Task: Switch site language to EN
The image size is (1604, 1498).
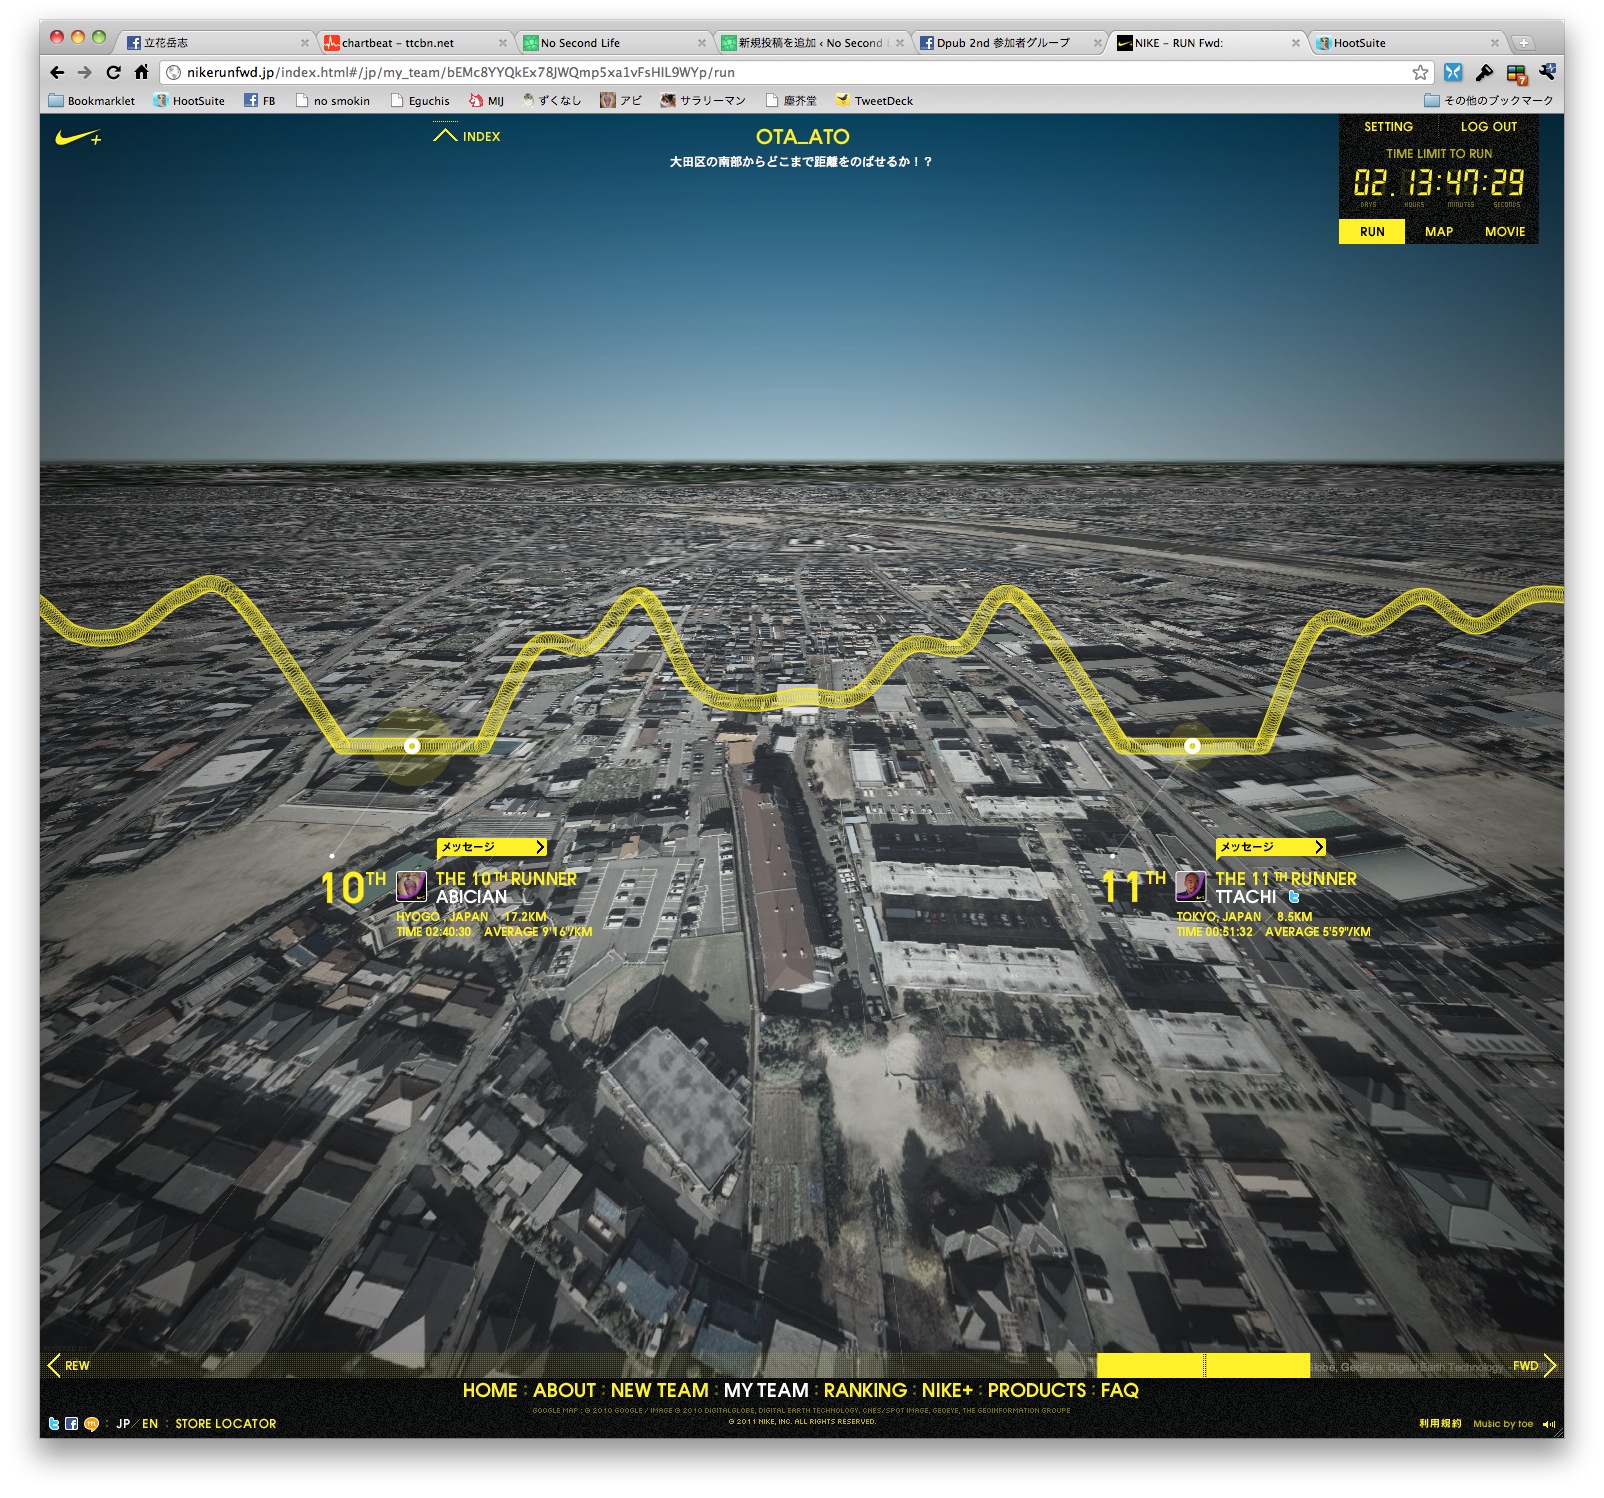Action: [x=150, y=1423]
